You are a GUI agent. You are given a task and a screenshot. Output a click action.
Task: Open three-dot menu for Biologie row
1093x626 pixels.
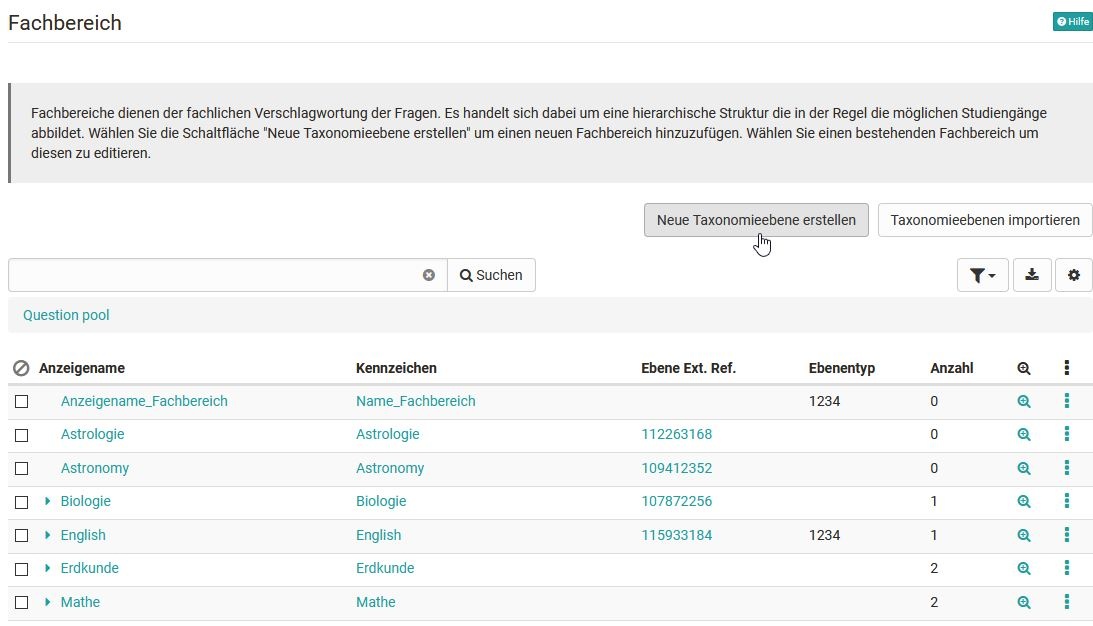(x=1067, y=501)
